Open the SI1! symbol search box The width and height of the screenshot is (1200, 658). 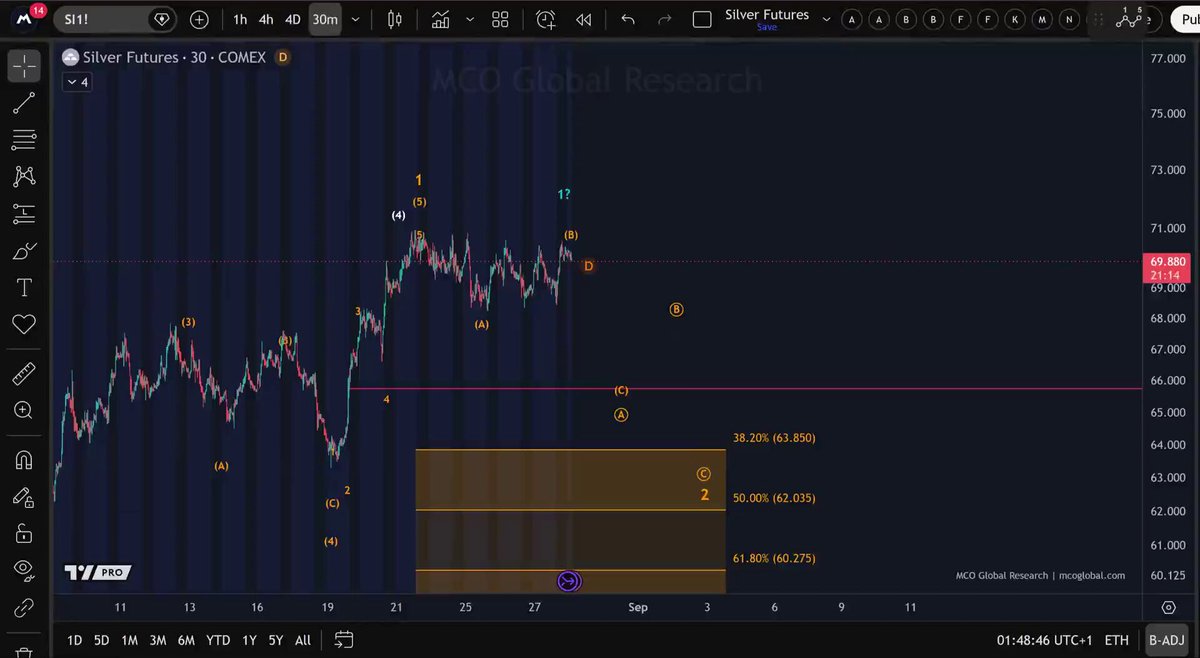(115, 19)
